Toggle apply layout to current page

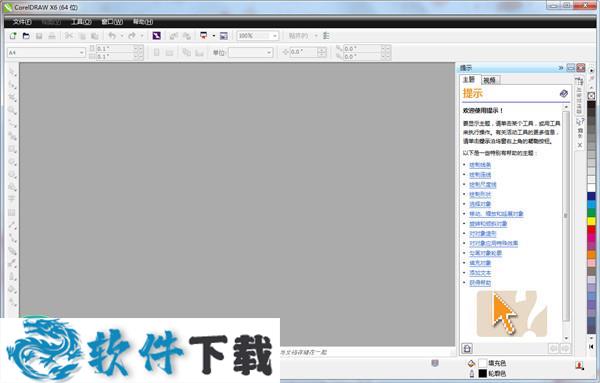click(x=199, y=52)
